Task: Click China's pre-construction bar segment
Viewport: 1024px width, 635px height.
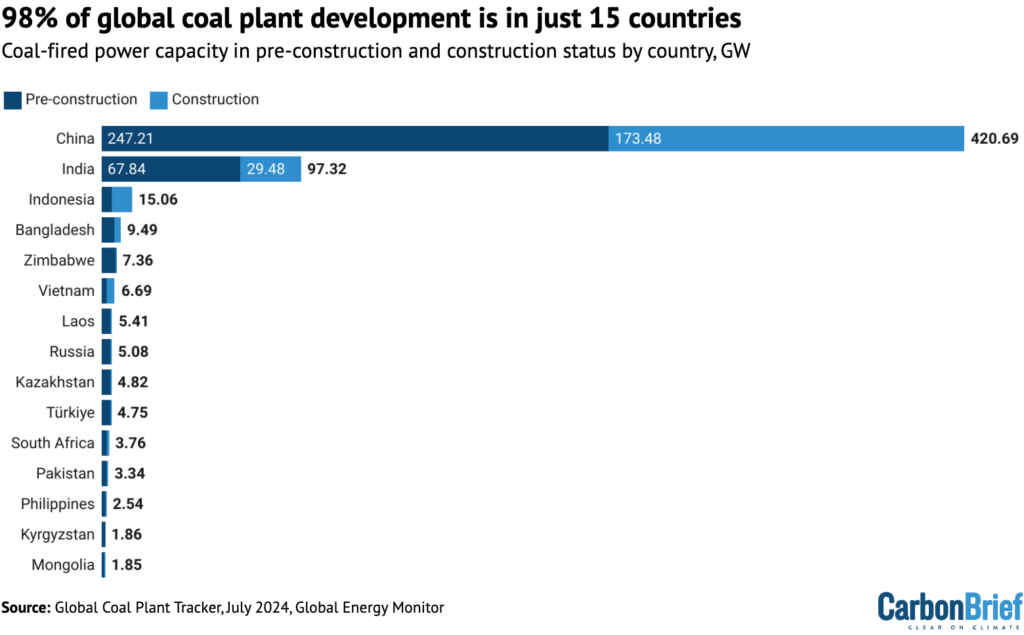Action: pos(350,138)
